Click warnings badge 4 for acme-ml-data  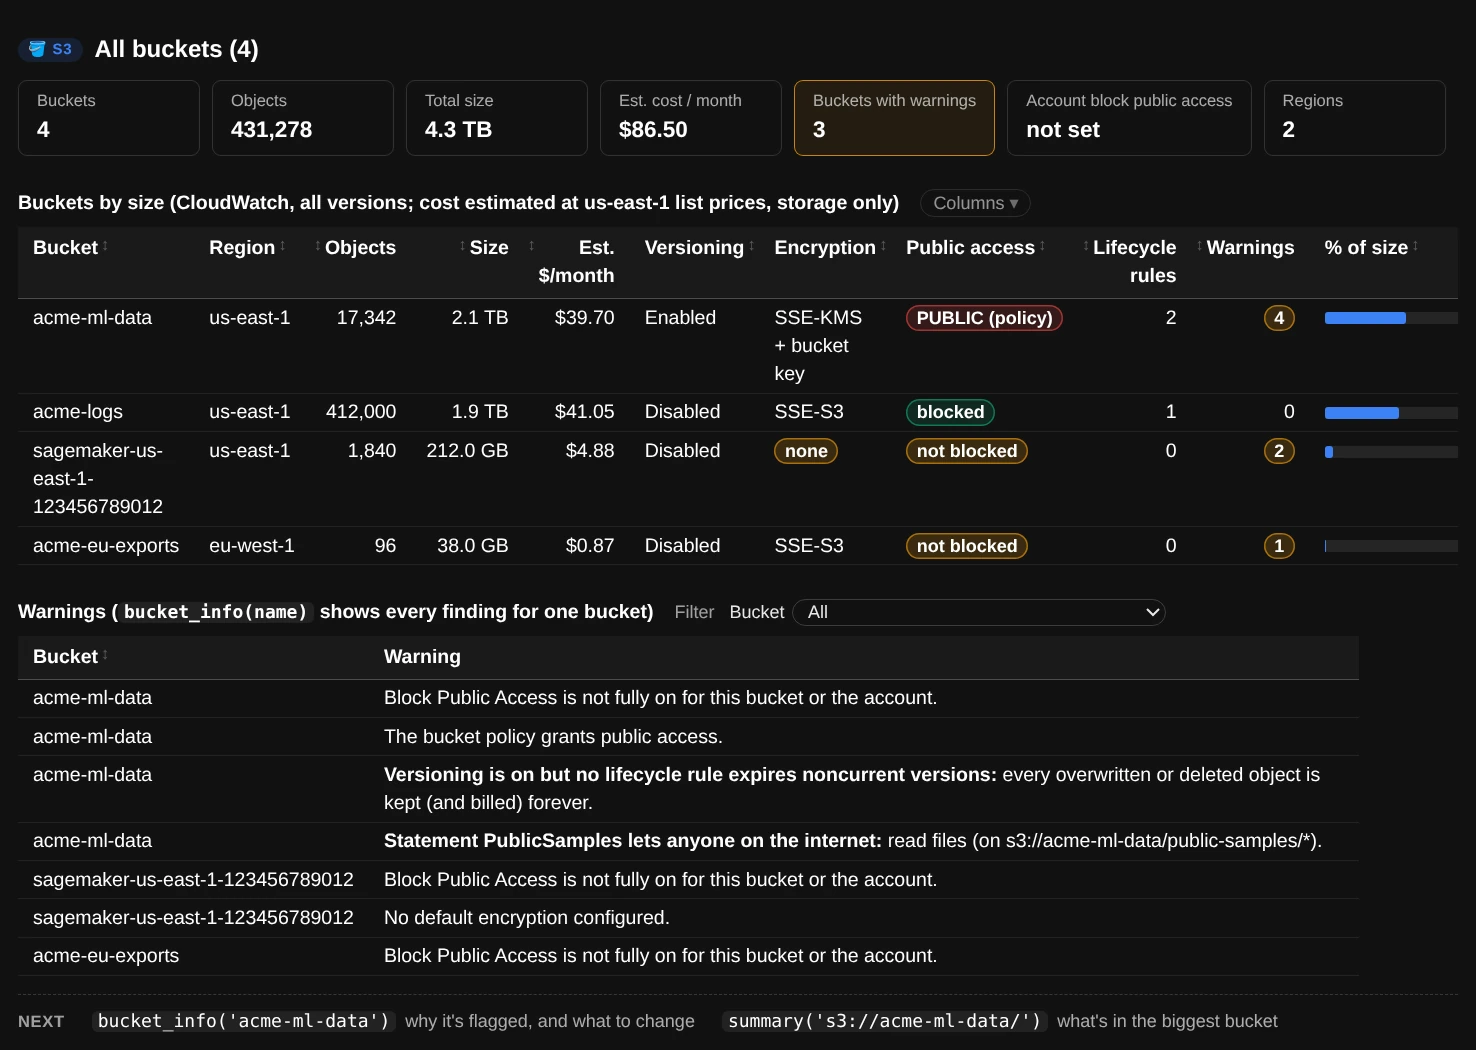click(x=1279, y=318)
